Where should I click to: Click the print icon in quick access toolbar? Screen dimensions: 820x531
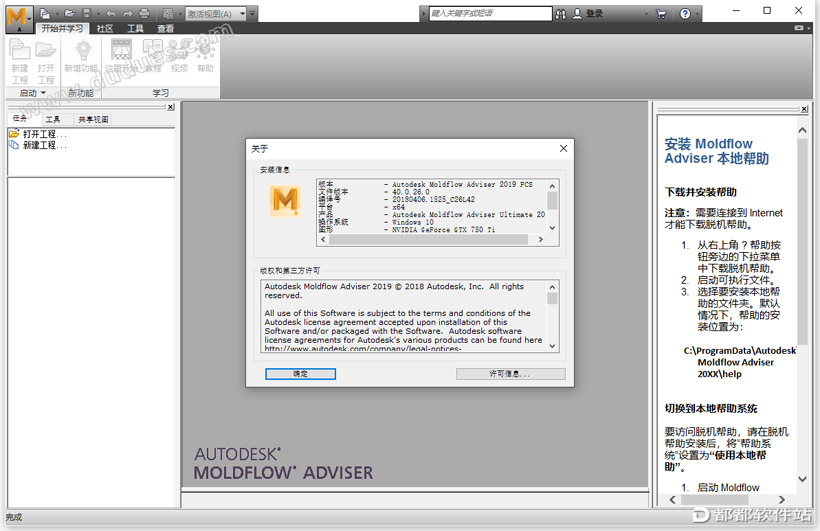(144, 14)
